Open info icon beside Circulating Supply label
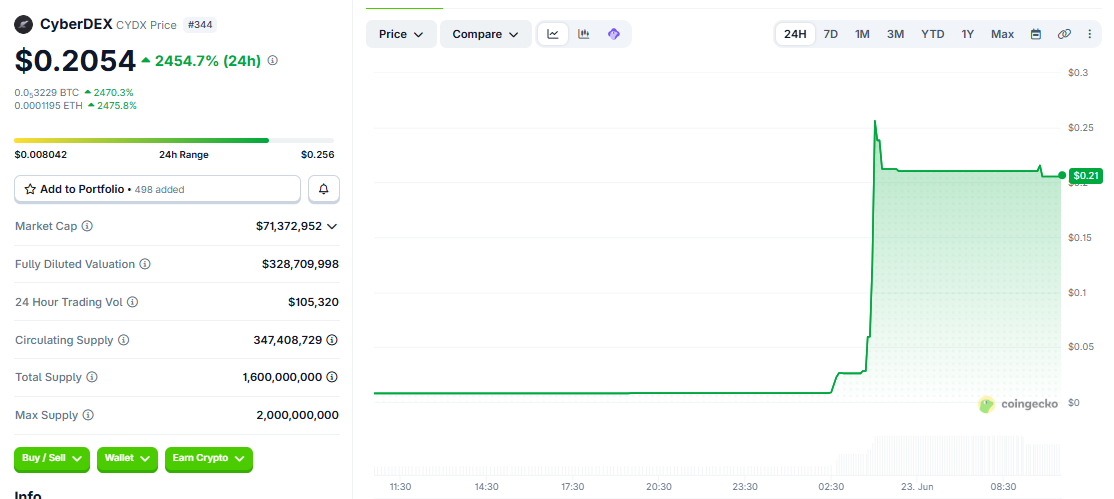 click(x=124, y=340)
